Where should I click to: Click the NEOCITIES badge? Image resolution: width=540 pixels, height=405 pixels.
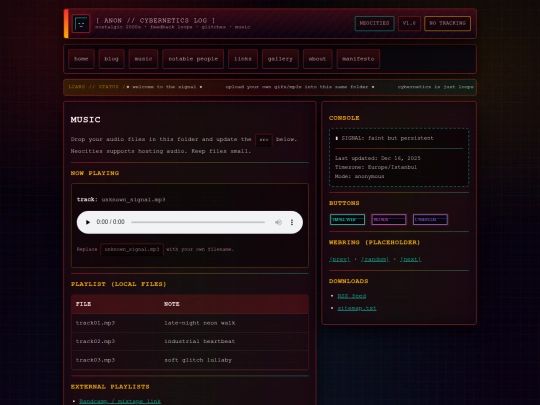(374, 23)
